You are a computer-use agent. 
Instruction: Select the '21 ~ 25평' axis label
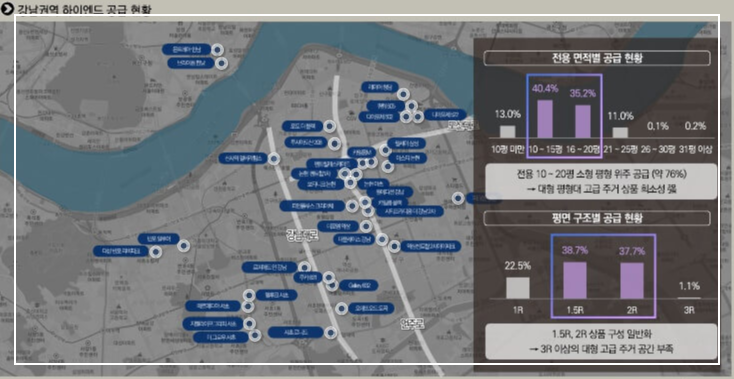point(621,150)
